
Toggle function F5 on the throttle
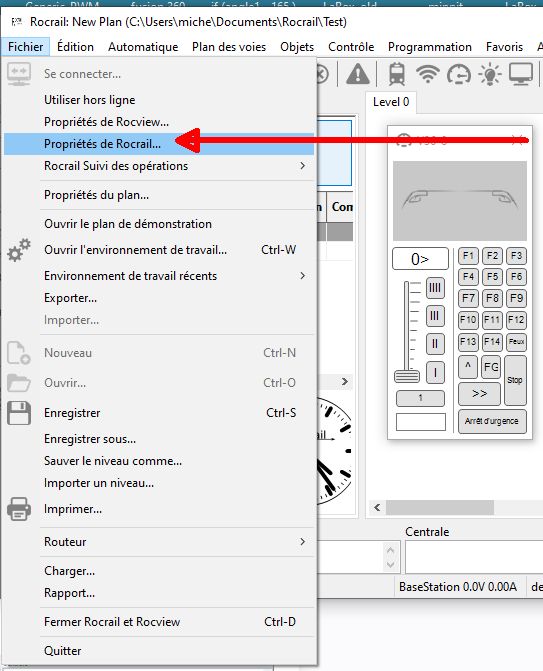click(x=492, y=277)
